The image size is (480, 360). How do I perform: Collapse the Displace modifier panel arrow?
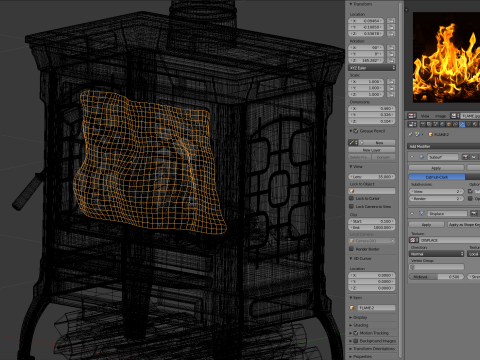point(412,213)
